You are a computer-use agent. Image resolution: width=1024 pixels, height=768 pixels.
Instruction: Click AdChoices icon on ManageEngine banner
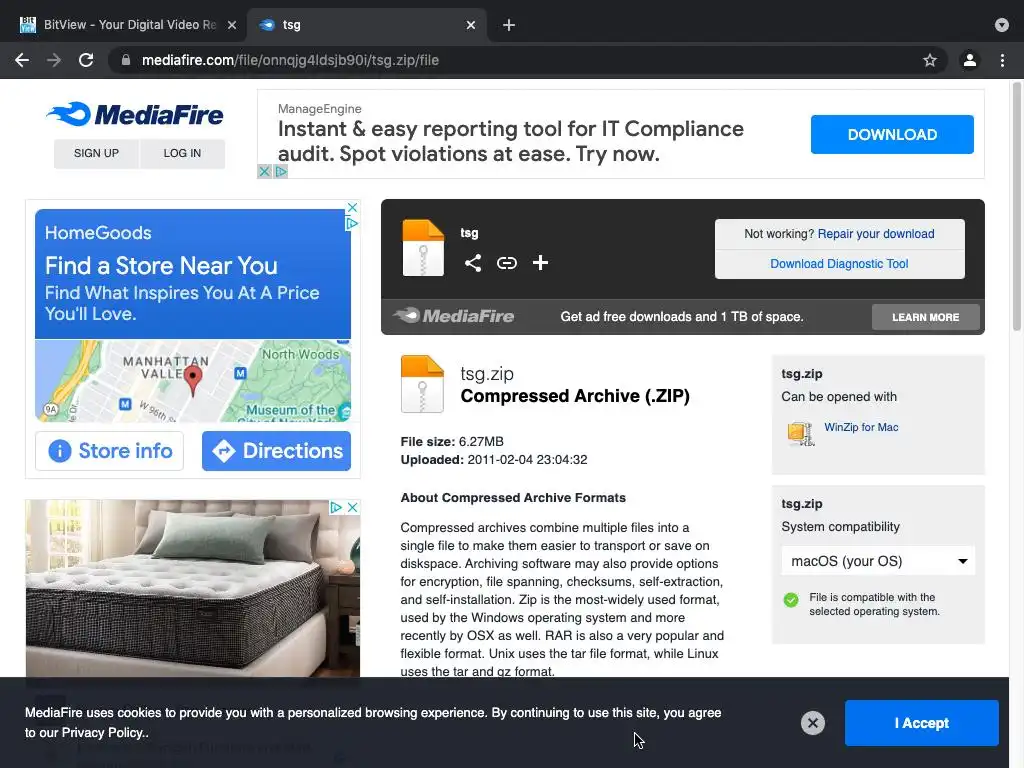tap(281, 171)
